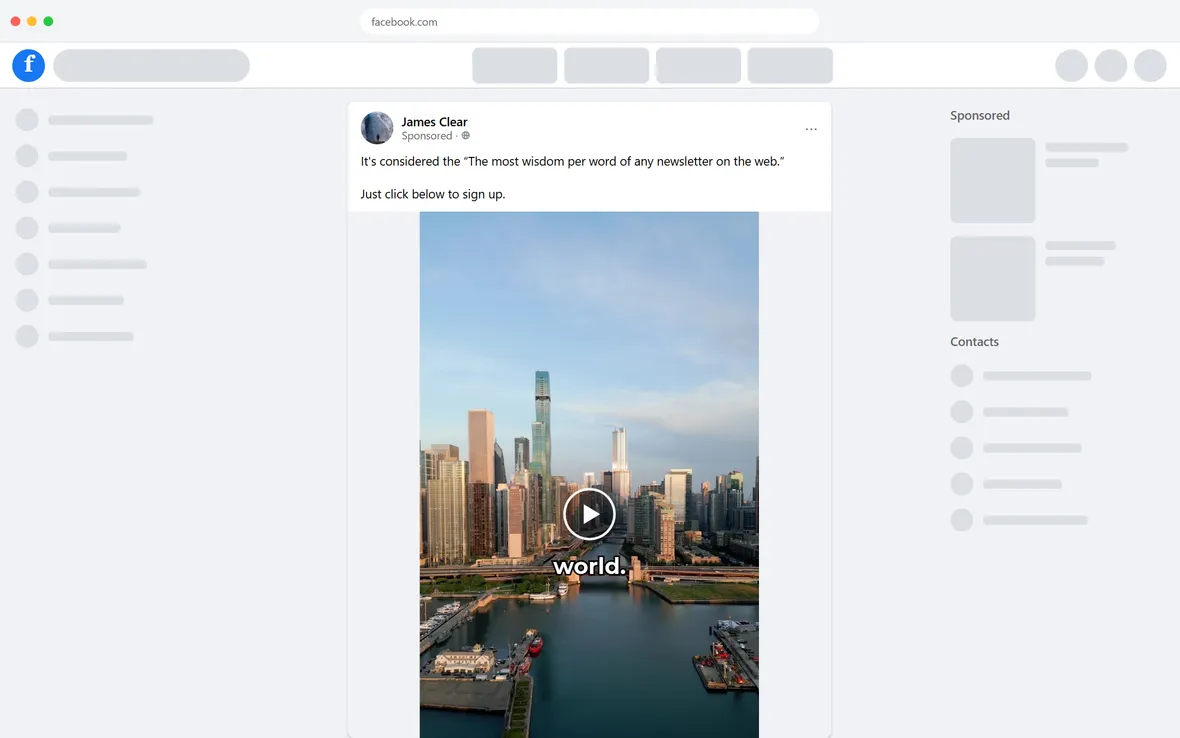1180x738 pixels.
Task: Click the Contacts heading
Action: pyautogui.click(x=975, y=342)
